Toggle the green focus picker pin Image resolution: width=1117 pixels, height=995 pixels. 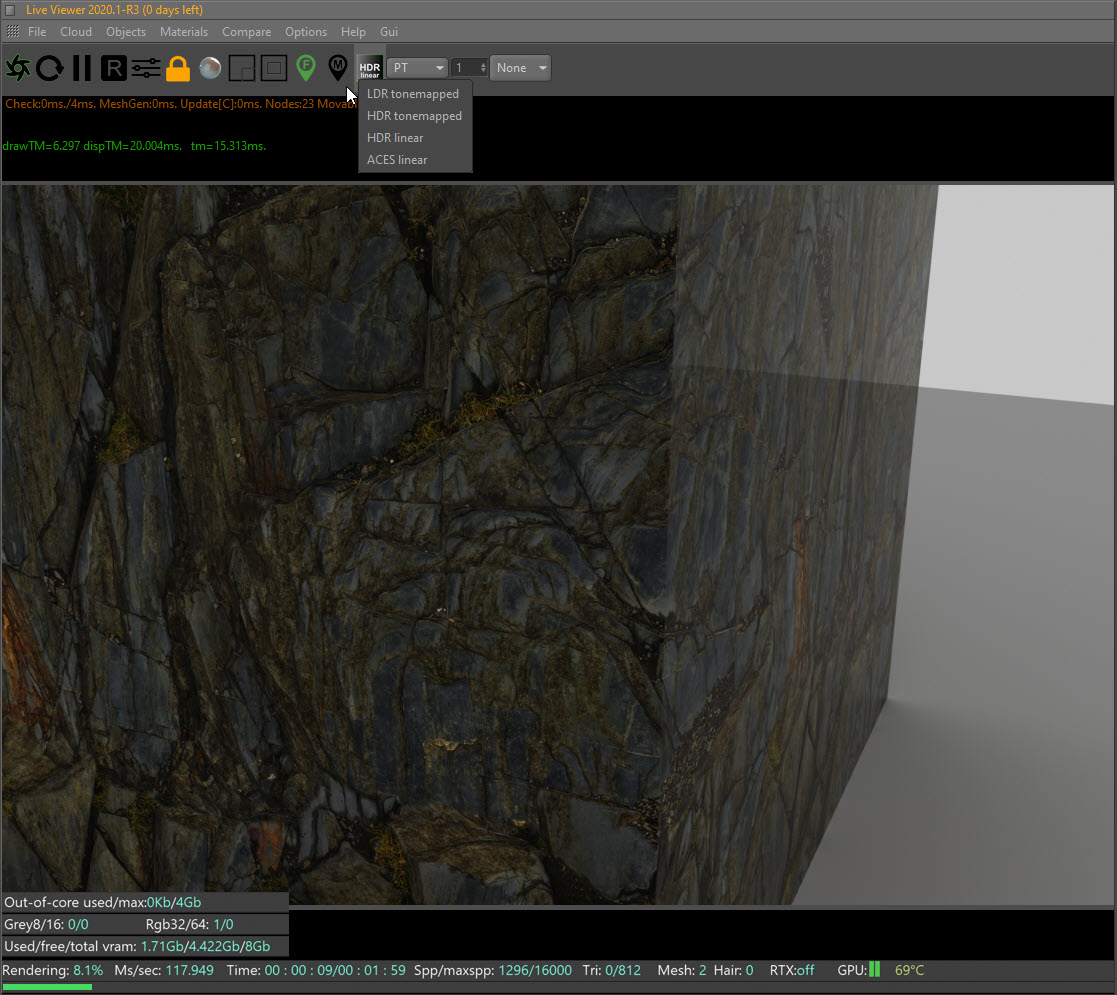[306, 68]
